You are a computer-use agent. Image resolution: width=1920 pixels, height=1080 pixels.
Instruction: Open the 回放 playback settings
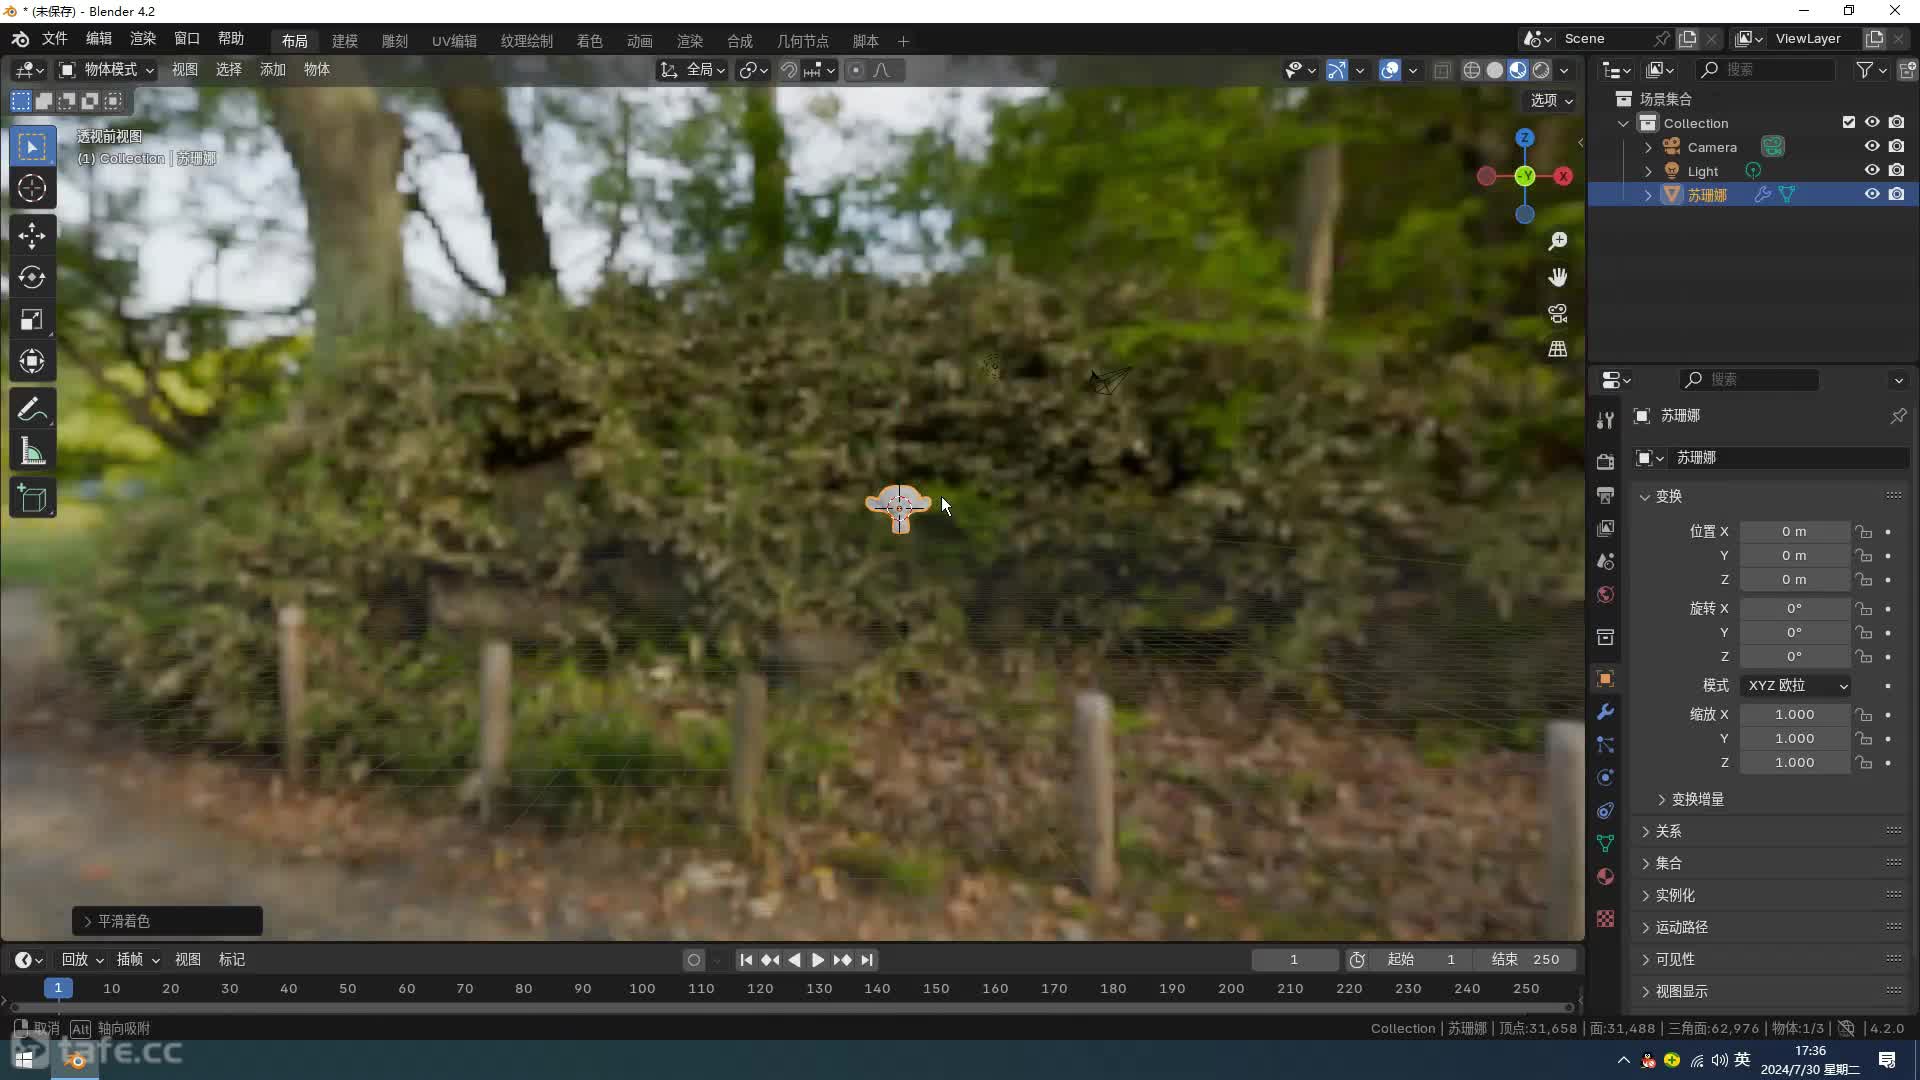82,959
